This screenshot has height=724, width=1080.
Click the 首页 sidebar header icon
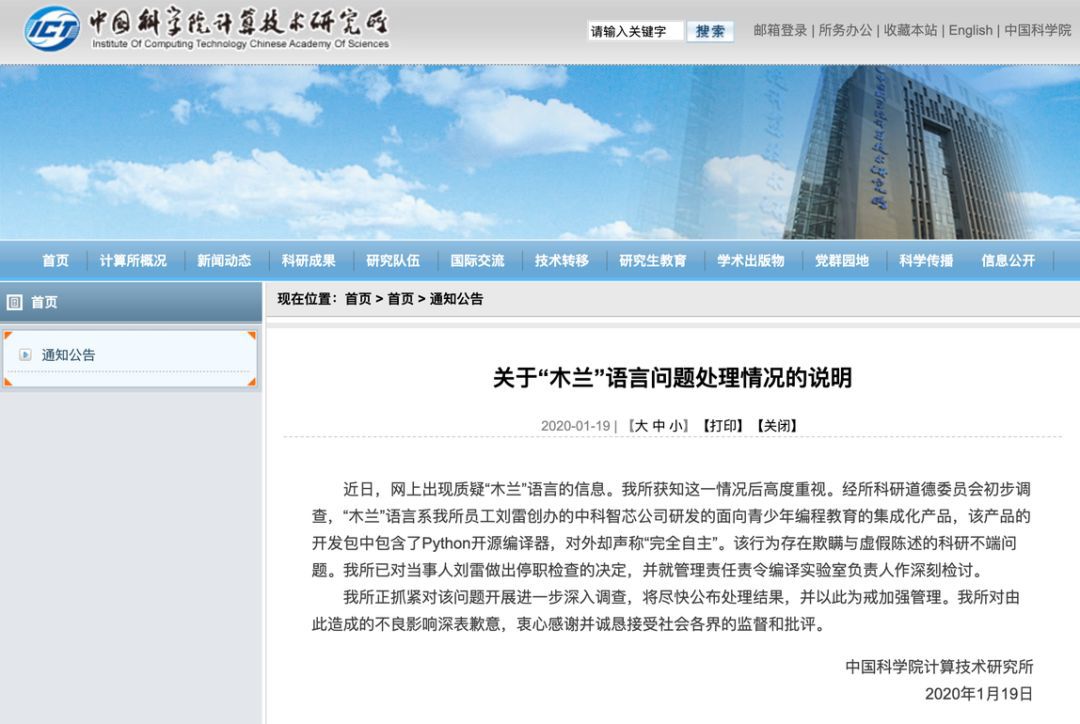point(14,302)
